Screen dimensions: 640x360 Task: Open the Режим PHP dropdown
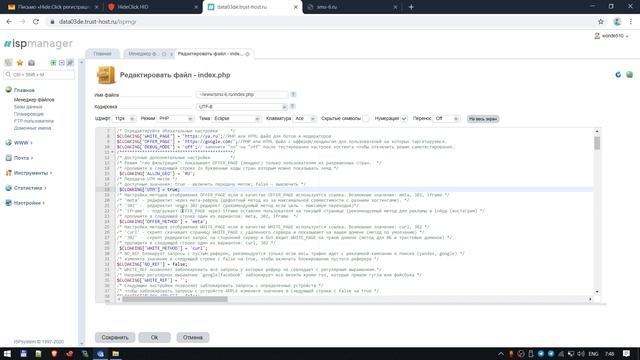175,118
